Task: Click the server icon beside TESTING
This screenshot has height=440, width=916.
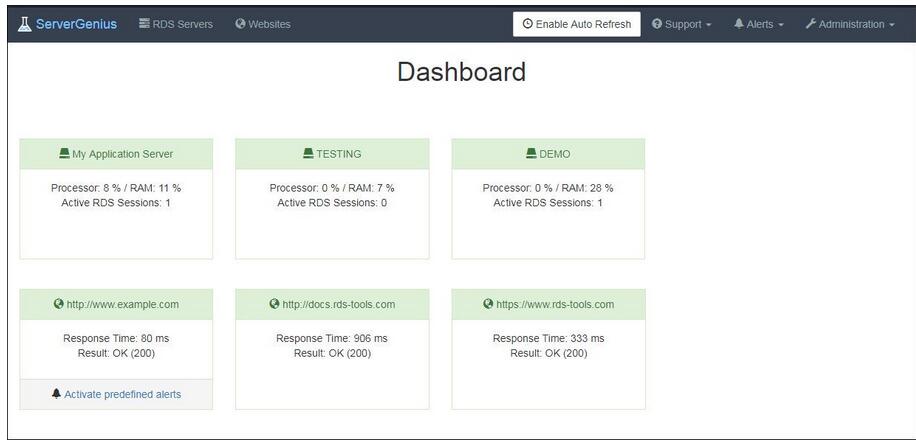Action: pos(308,154)
